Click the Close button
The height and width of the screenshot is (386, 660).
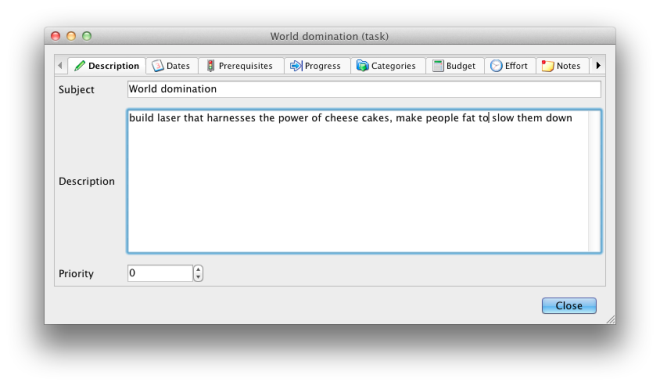(x=569, y=306)
